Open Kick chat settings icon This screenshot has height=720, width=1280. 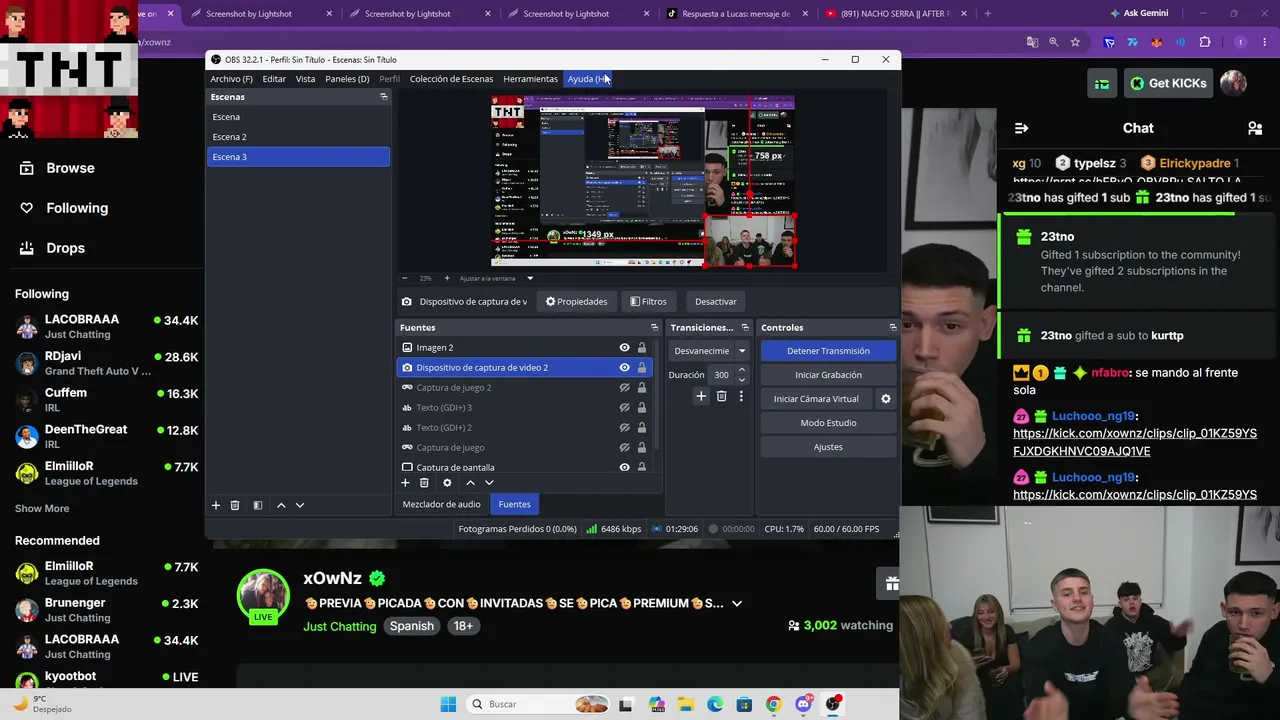(1255, 128)
